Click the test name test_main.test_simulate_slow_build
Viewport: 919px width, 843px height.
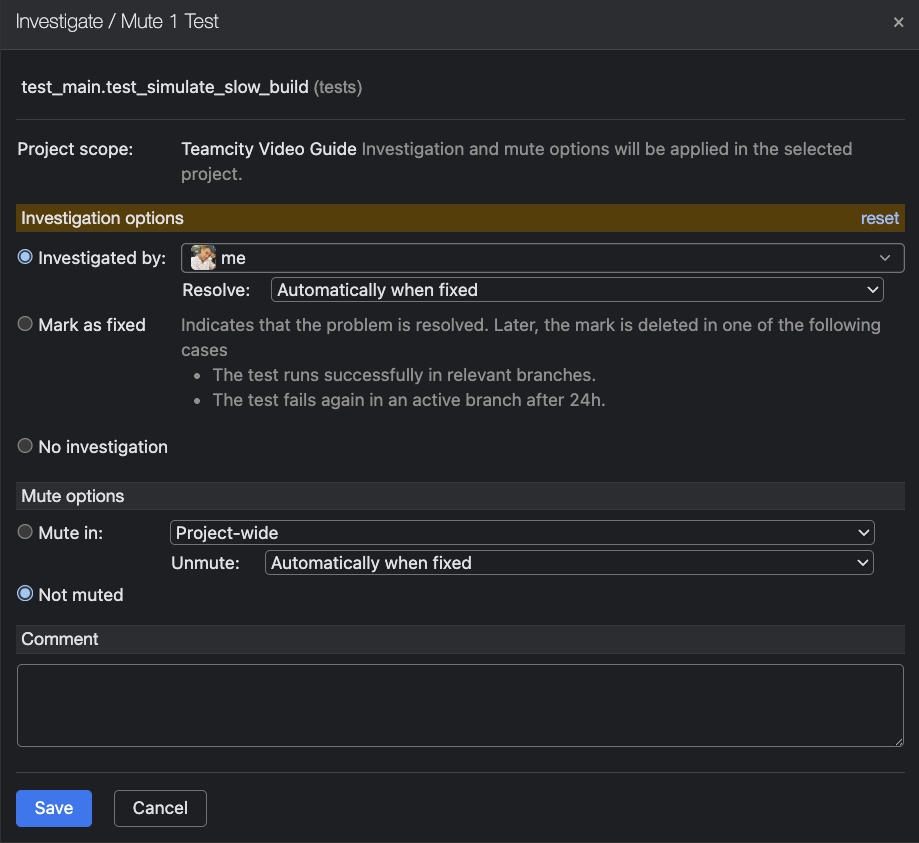[165, 87]
